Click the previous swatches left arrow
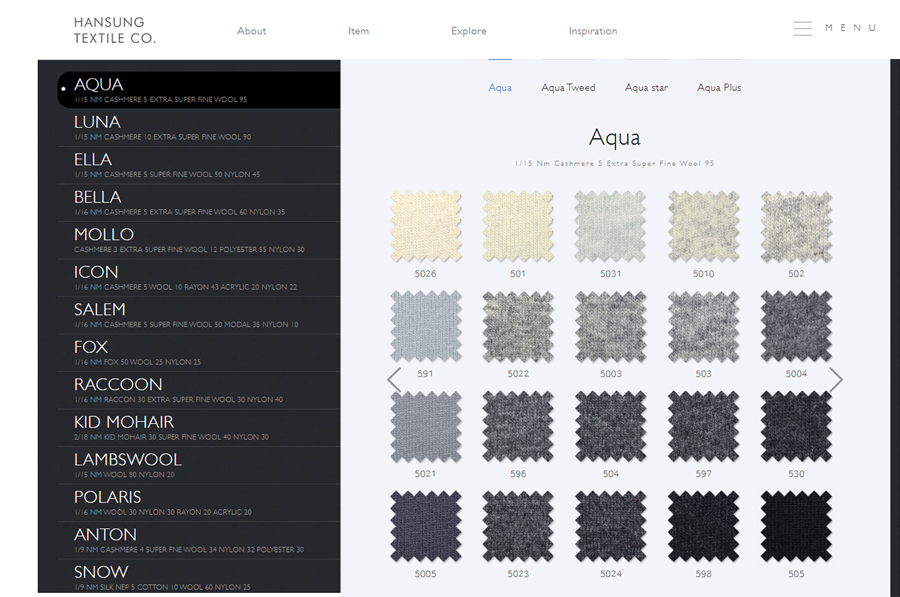Image resolution: width=900 pixels, height=597 pixels. coord(394,380)
